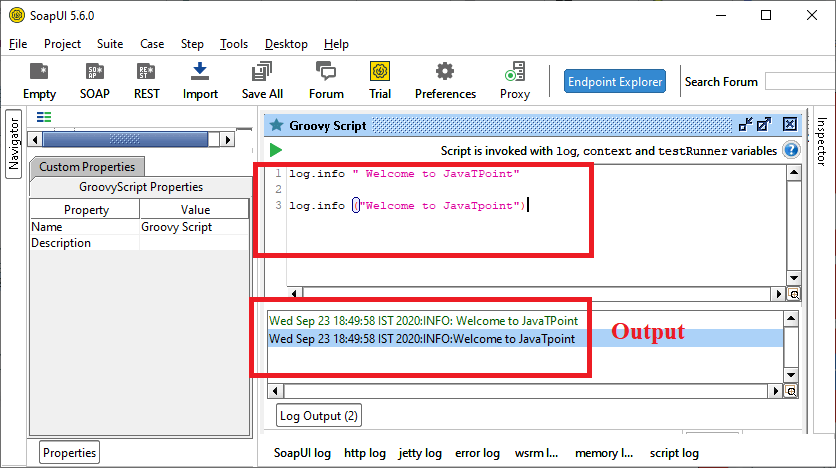Screen dimensions: 836x468
Task: Import a project with Import icon
Action: pyautogui.click(x=200, y=81)
